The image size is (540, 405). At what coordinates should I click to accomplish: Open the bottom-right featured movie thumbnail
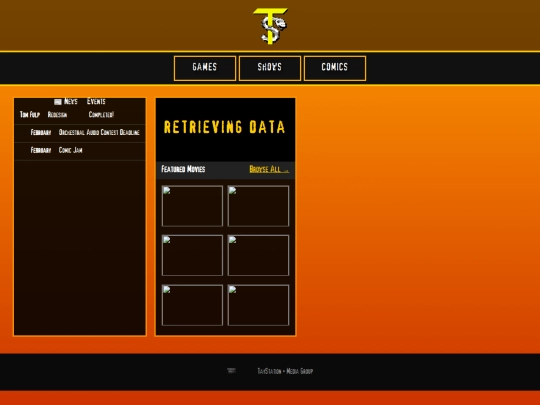pyautogui.click(x=258, y=305)
